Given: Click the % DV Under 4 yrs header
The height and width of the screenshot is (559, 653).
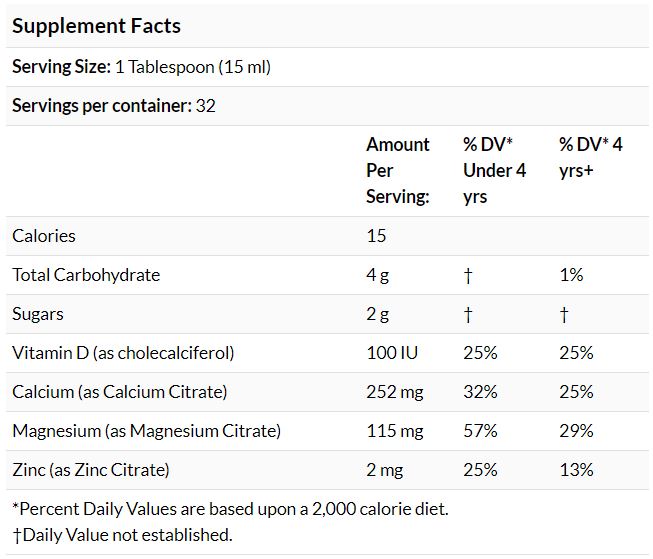Looking at the screenshot, I should [x=494, y=170].
